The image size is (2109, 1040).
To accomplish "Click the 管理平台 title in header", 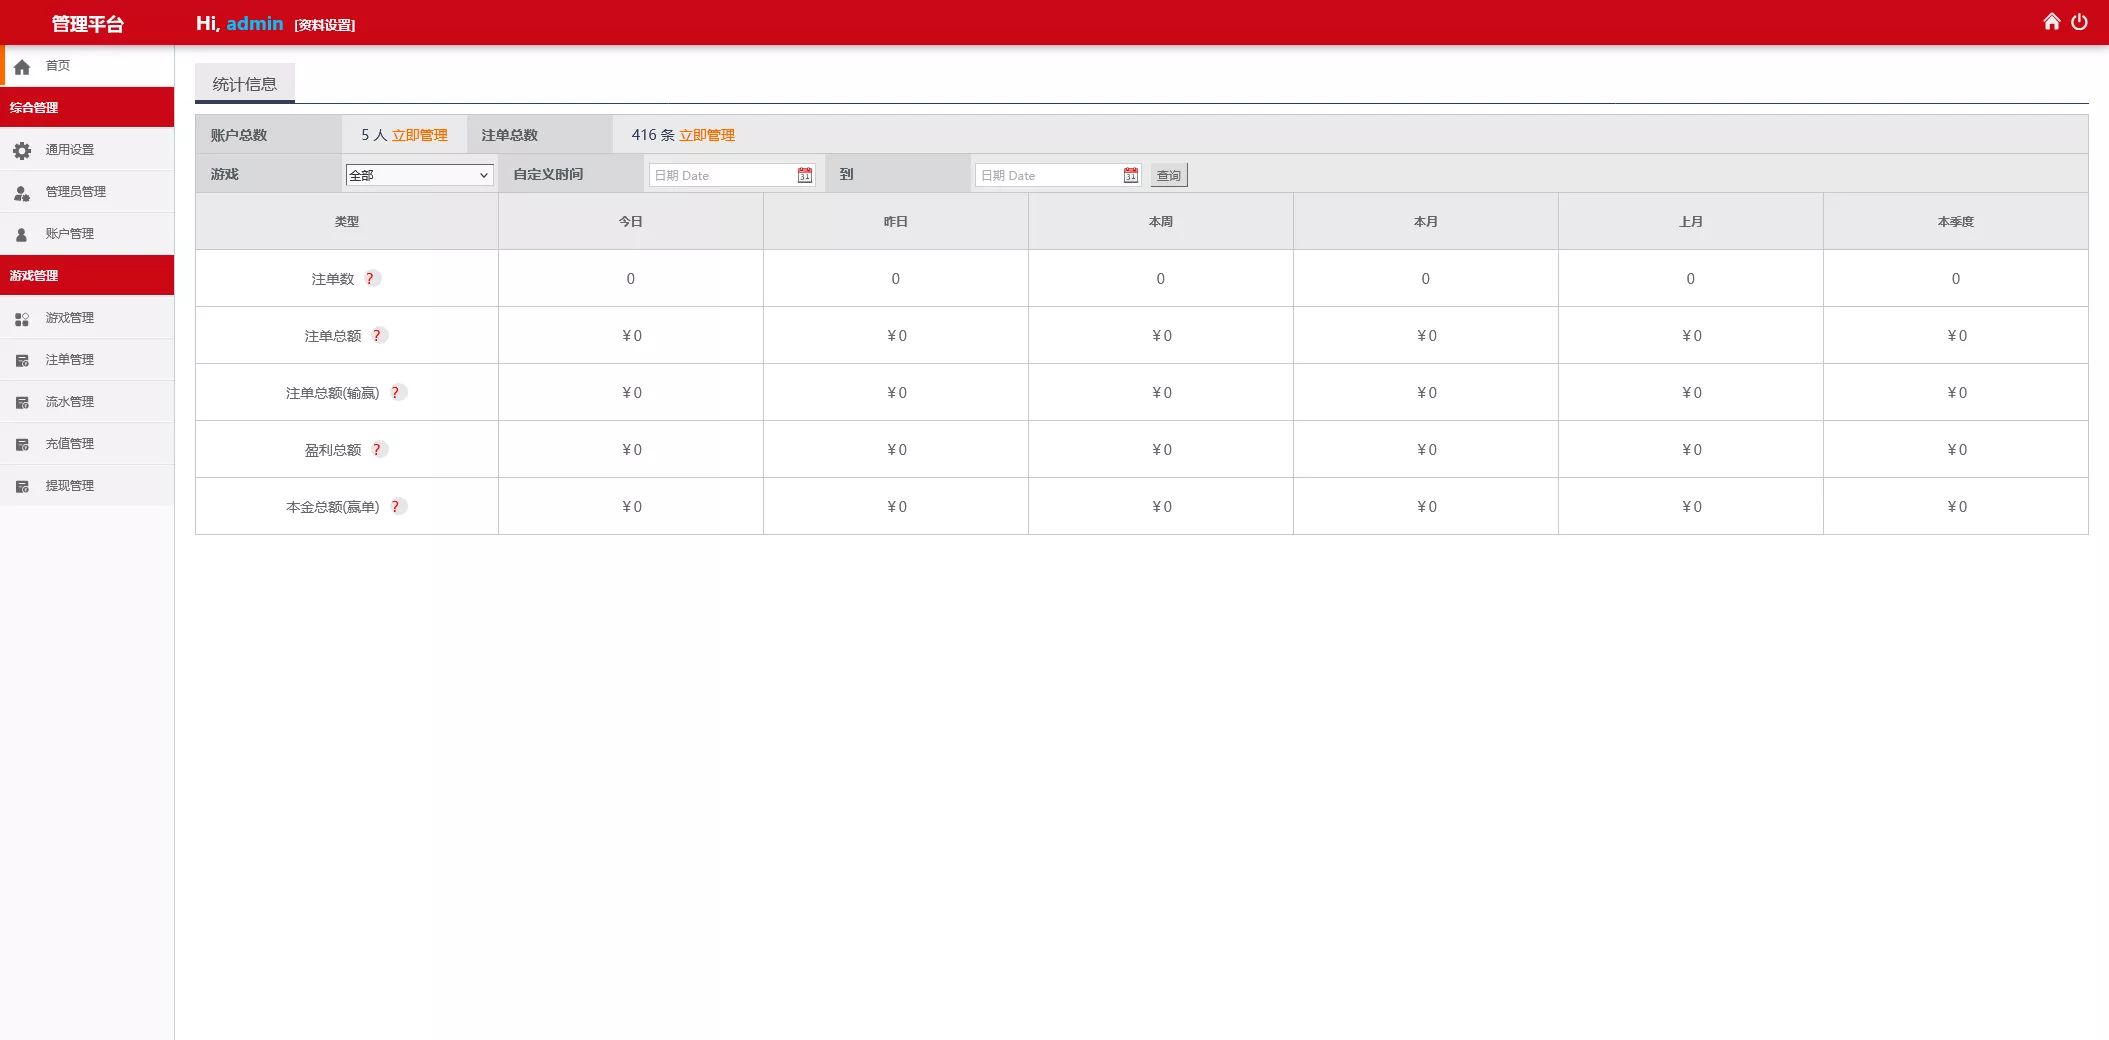I will [87, 24].
